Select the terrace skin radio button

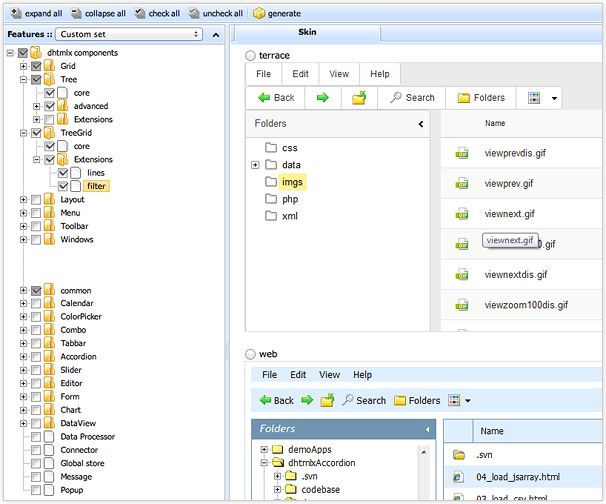click(x=250, y=56)
